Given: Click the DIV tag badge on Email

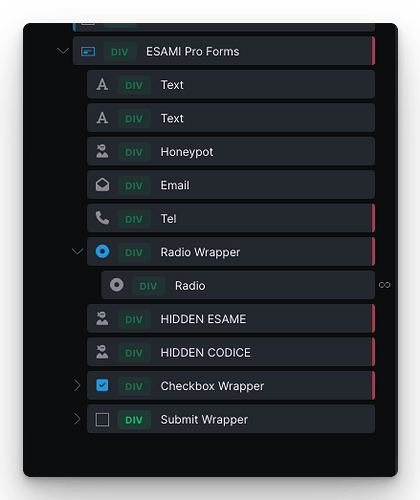Looking at the screenshot, I should tap(134, 185).
